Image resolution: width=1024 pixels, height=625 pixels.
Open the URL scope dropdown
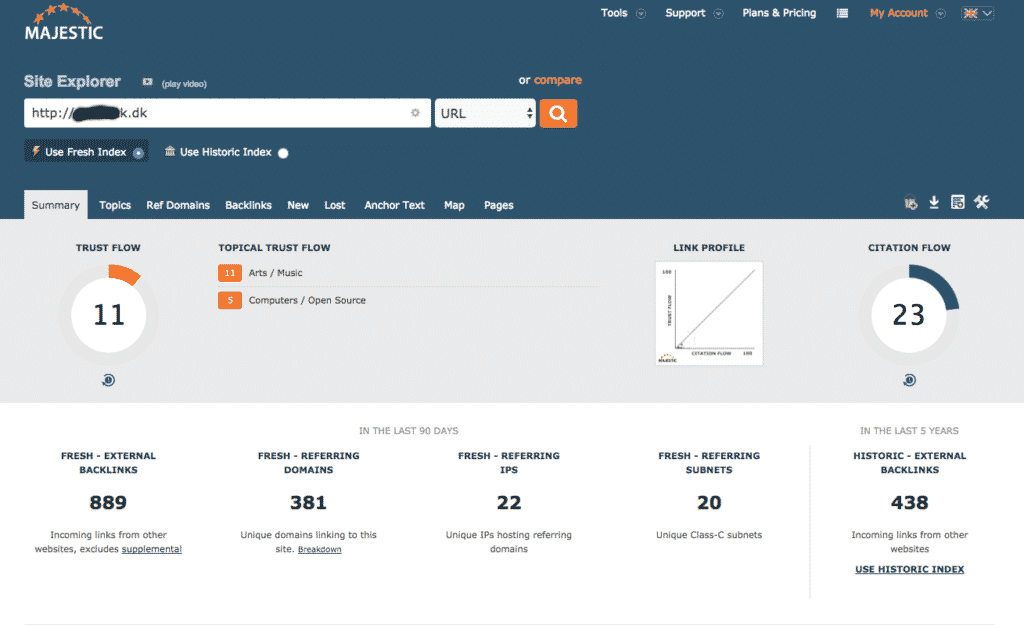tap(485, 114)
